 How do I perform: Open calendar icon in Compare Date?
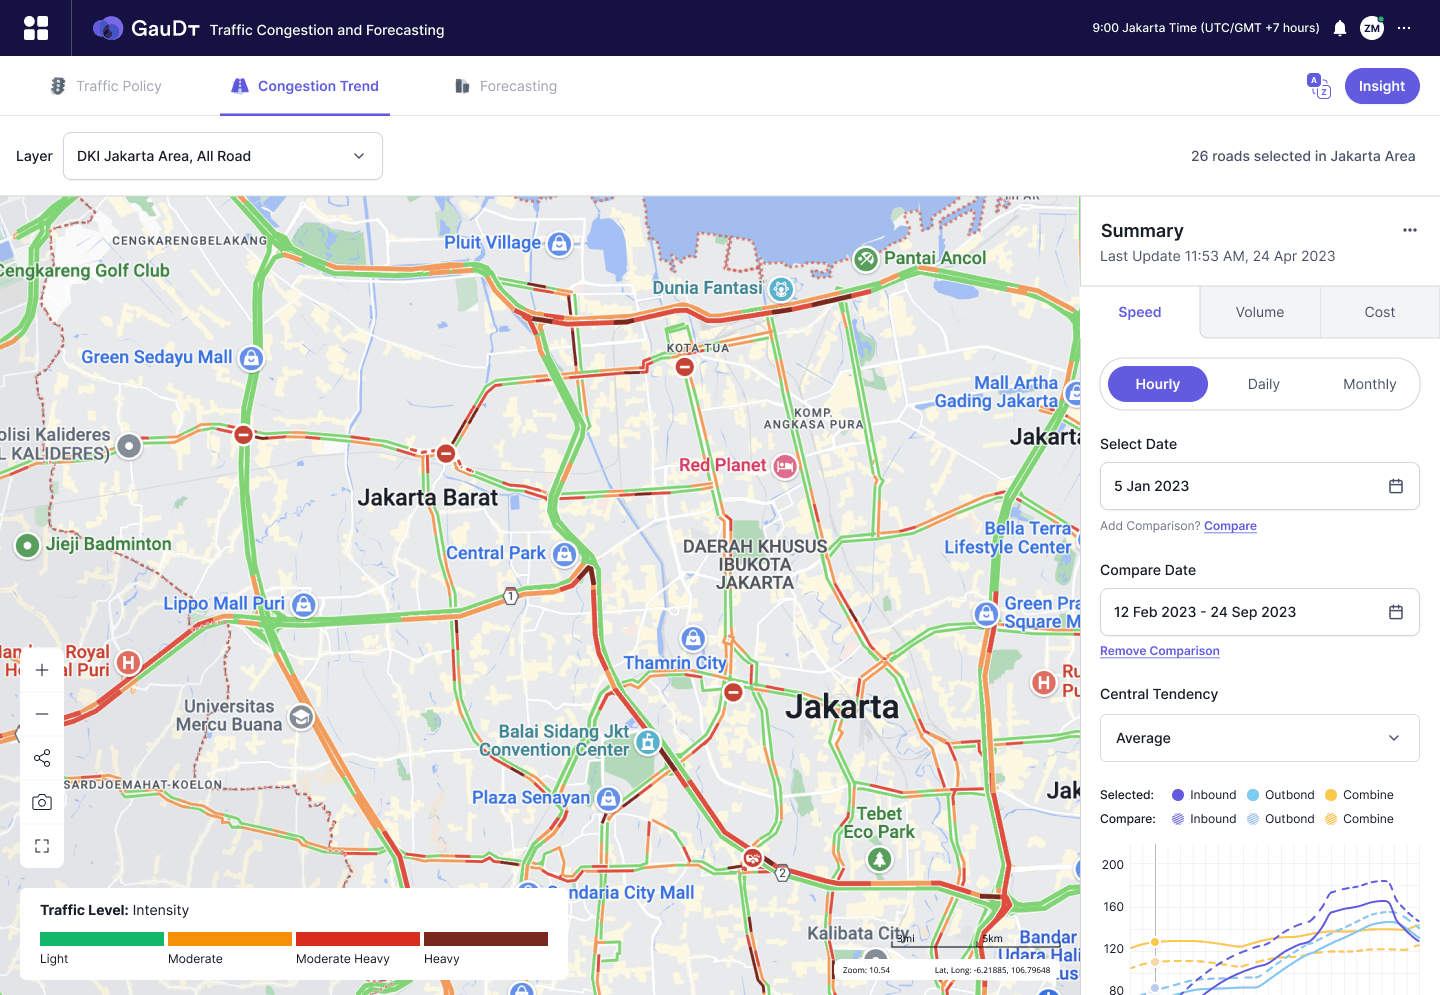pos(1396,612)
